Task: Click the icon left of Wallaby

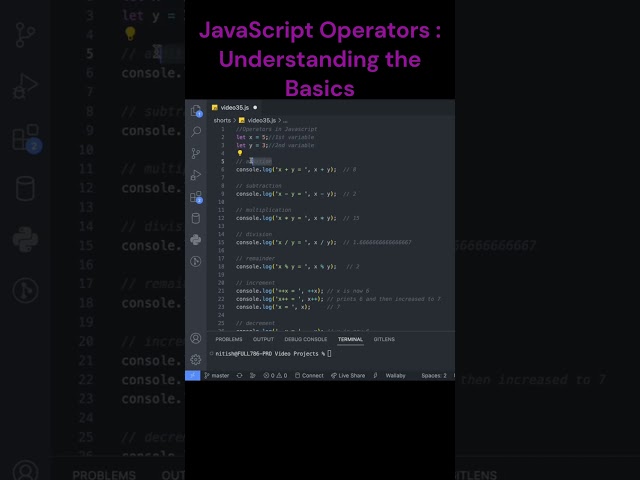Action: click(375, 376)
